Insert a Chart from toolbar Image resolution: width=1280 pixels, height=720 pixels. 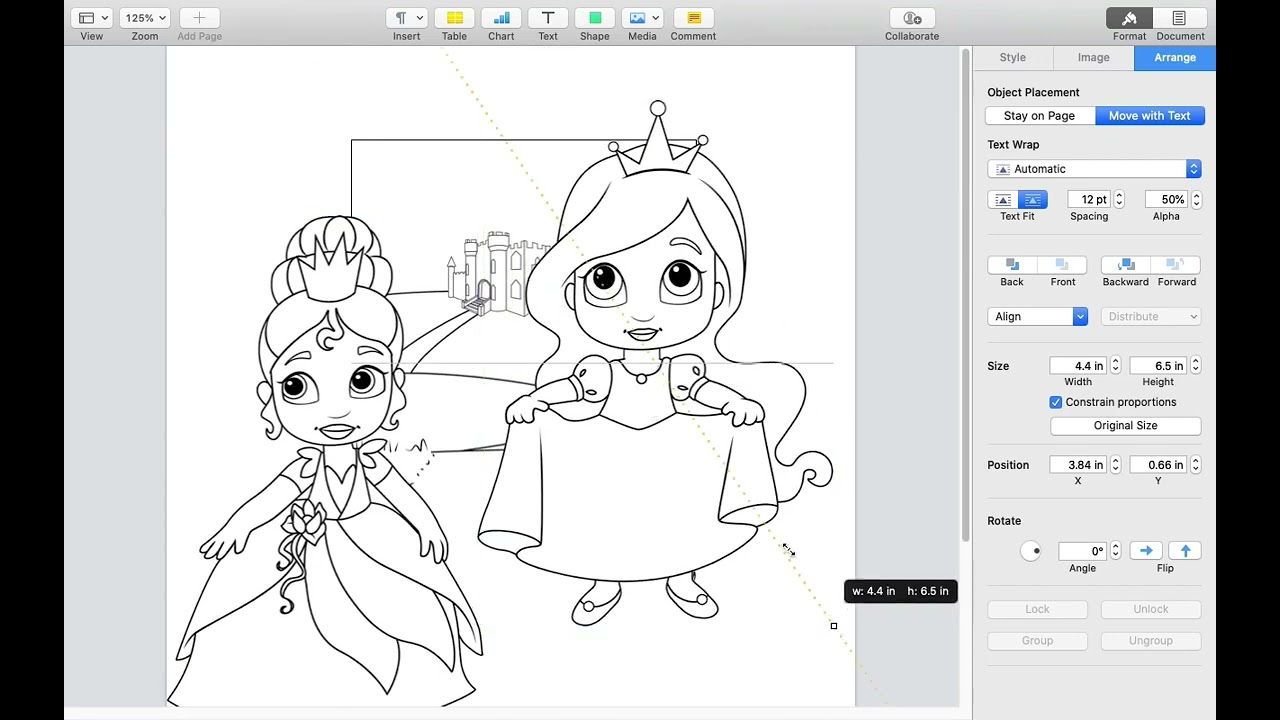(x=501, y=18)
